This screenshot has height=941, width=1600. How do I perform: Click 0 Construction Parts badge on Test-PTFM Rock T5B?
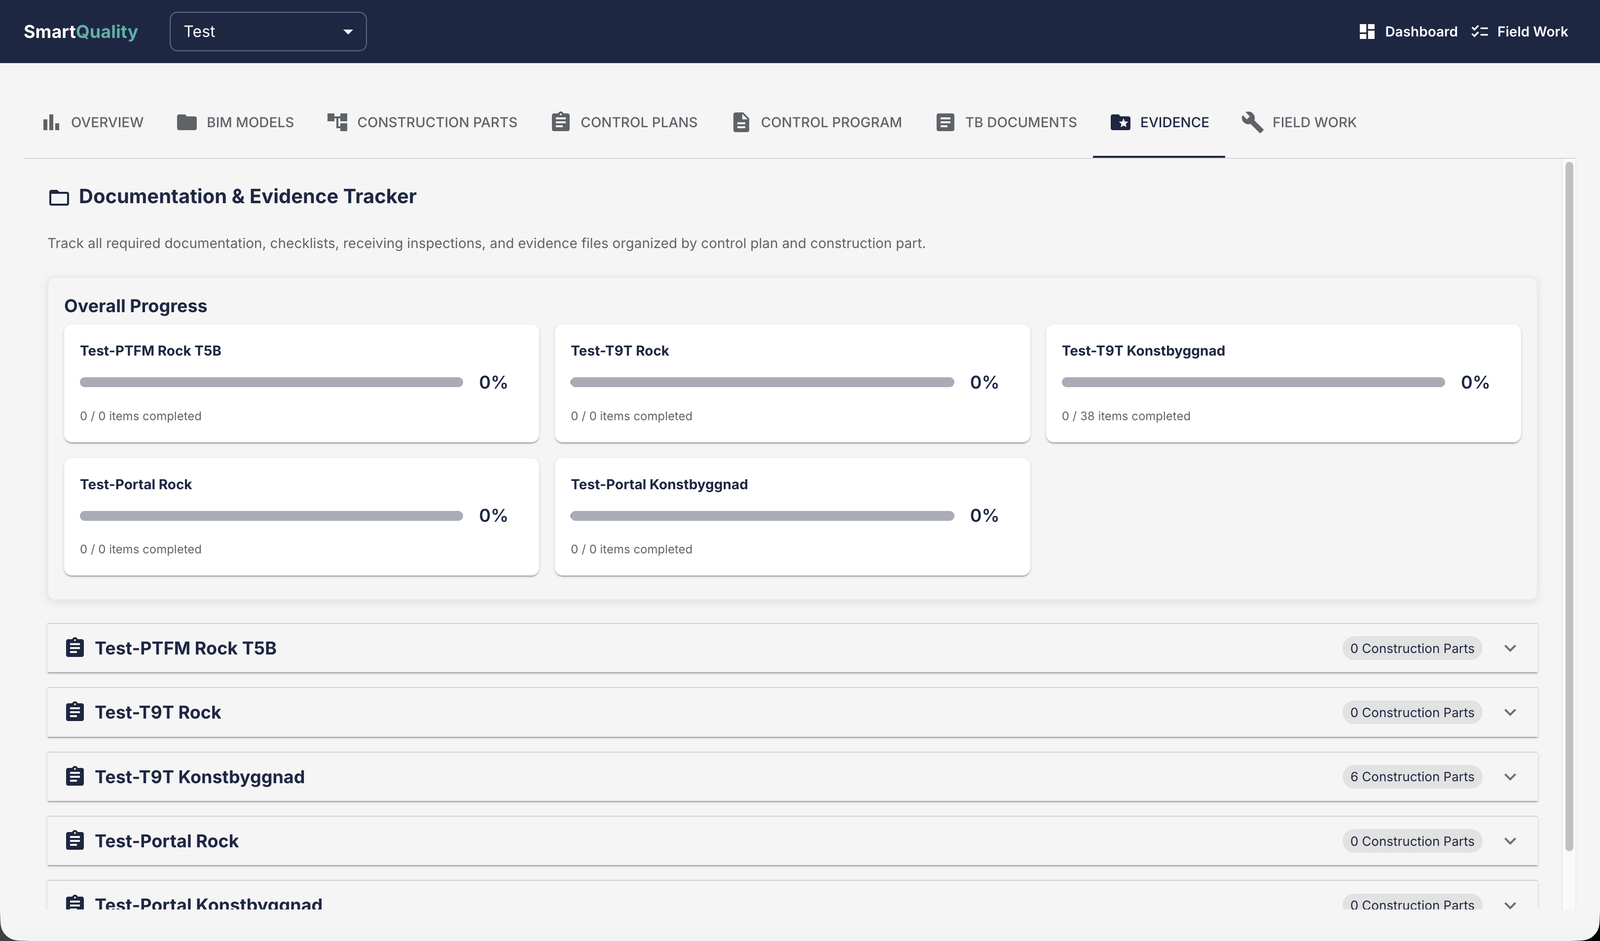tap(1412, 648)
